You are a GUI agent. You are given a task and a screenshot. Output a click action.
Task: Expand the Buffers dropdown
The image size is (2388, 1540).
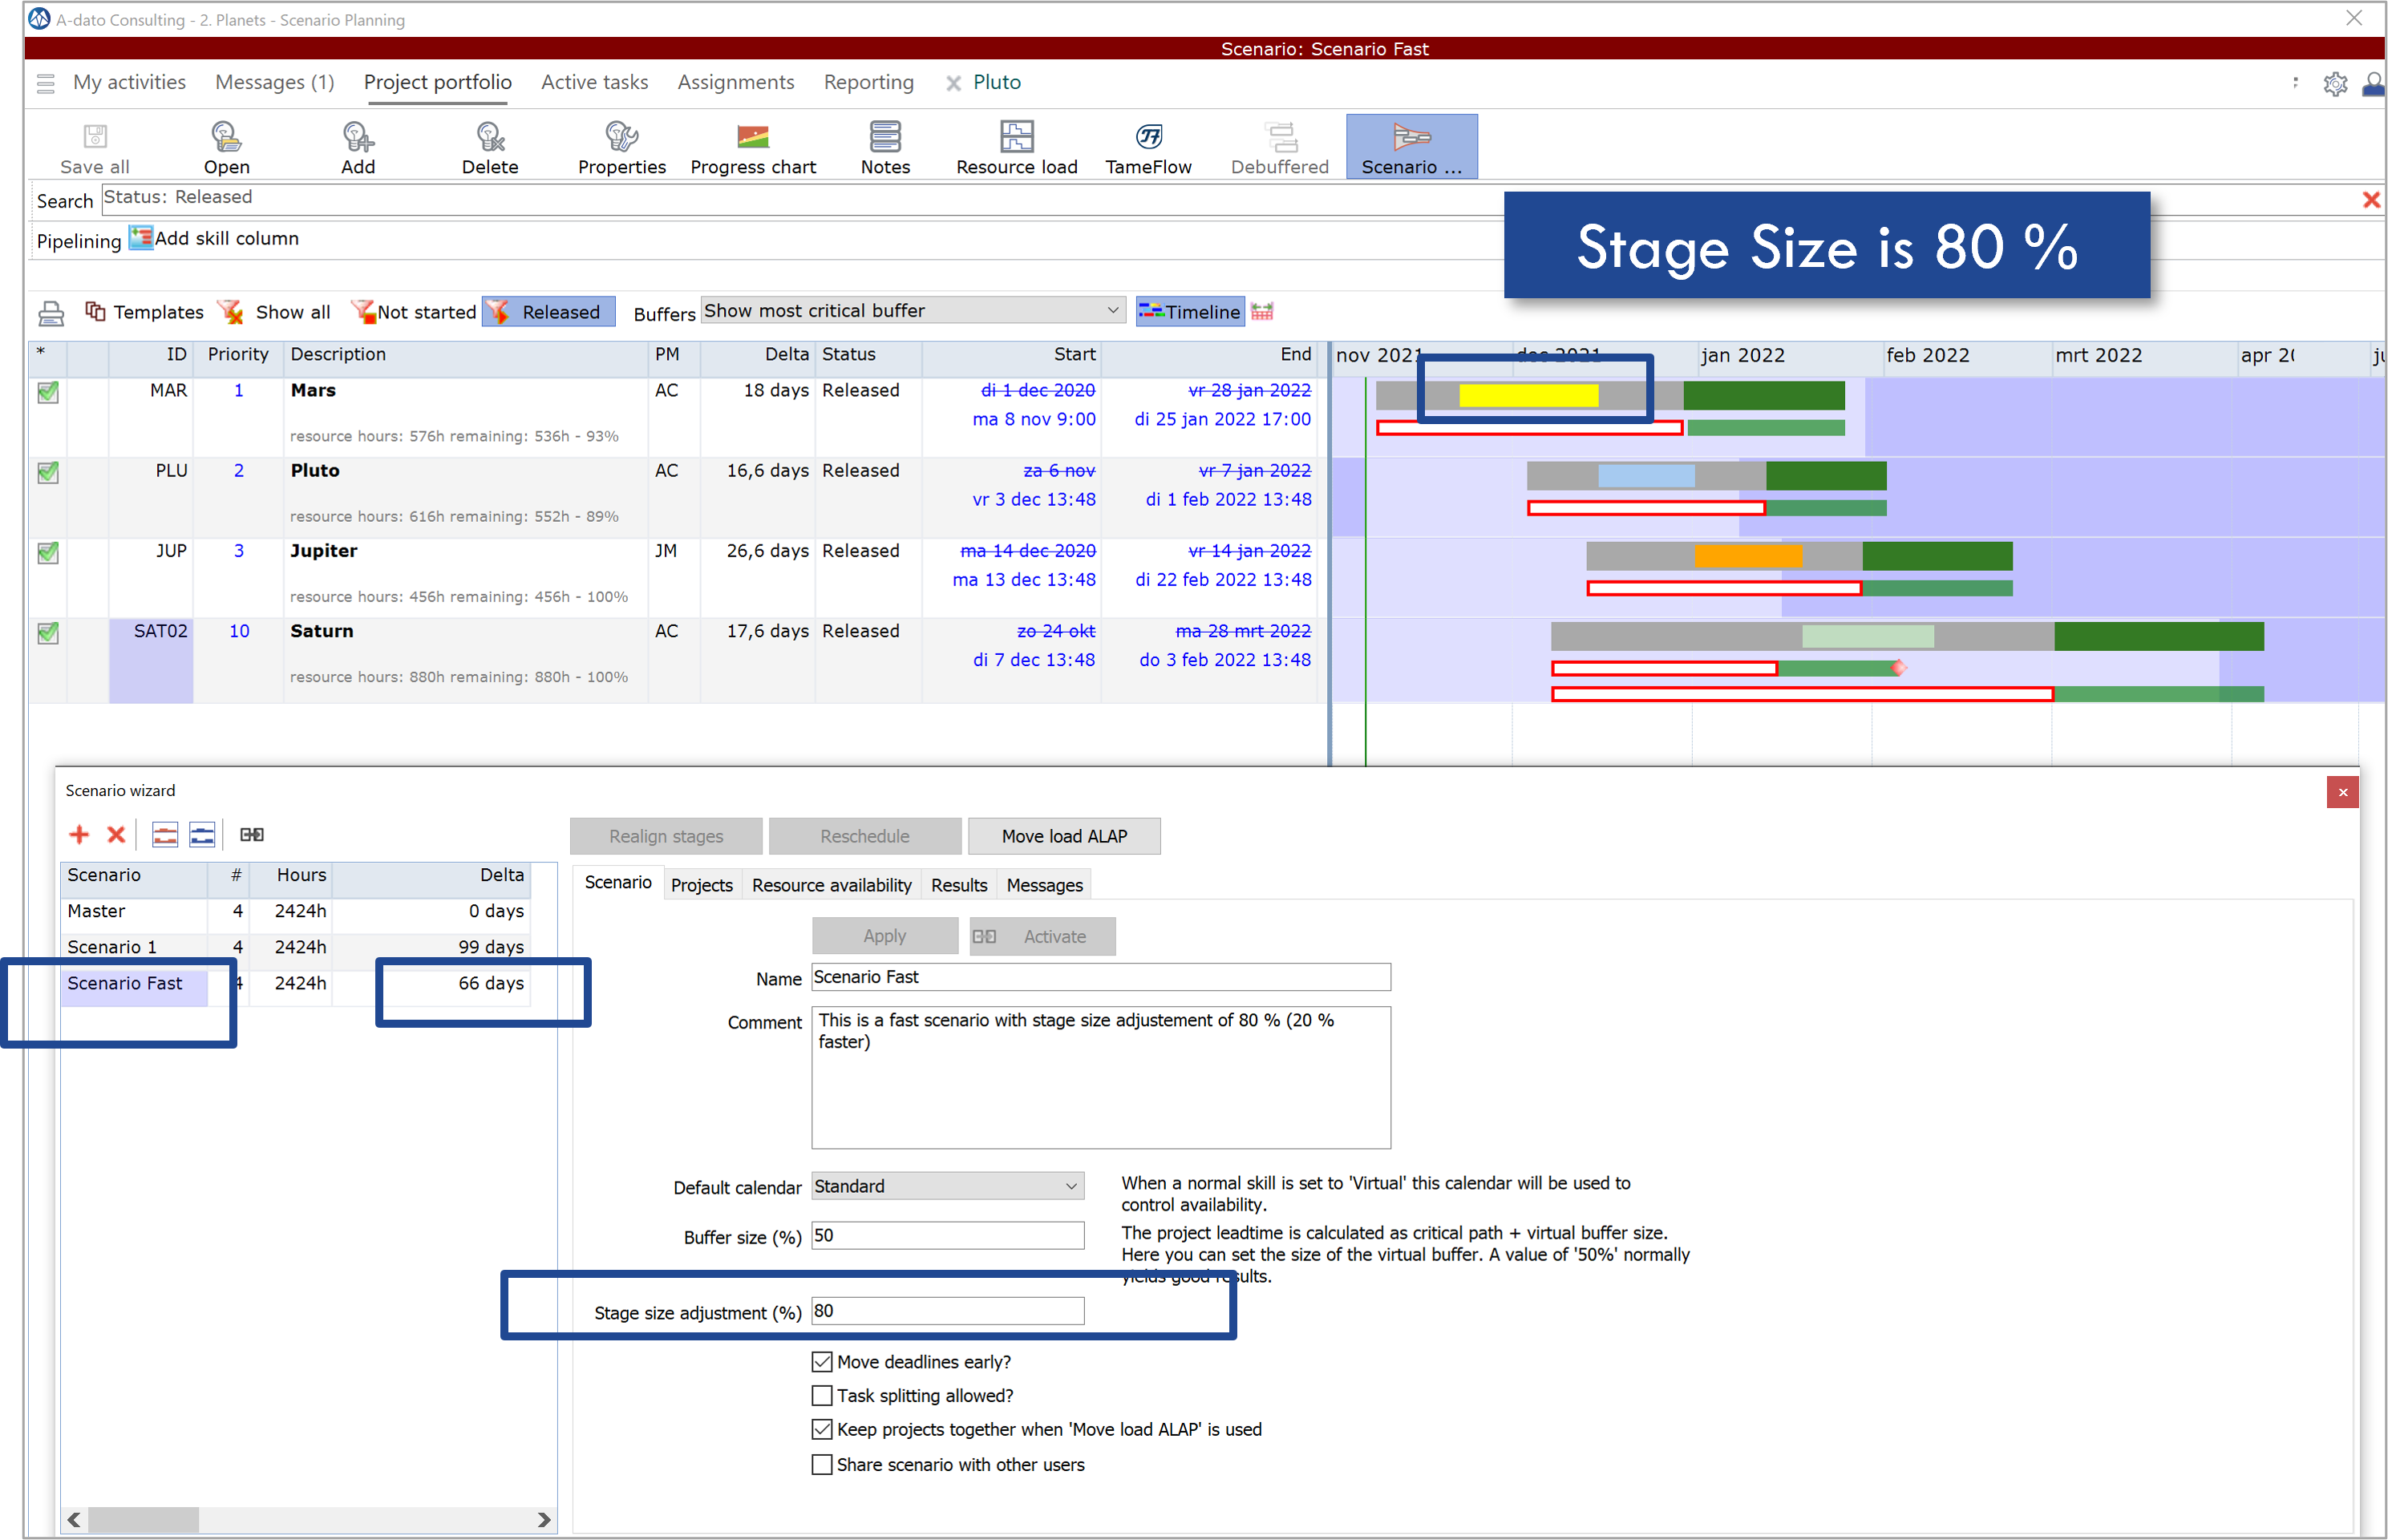[x=1112, y=310]
